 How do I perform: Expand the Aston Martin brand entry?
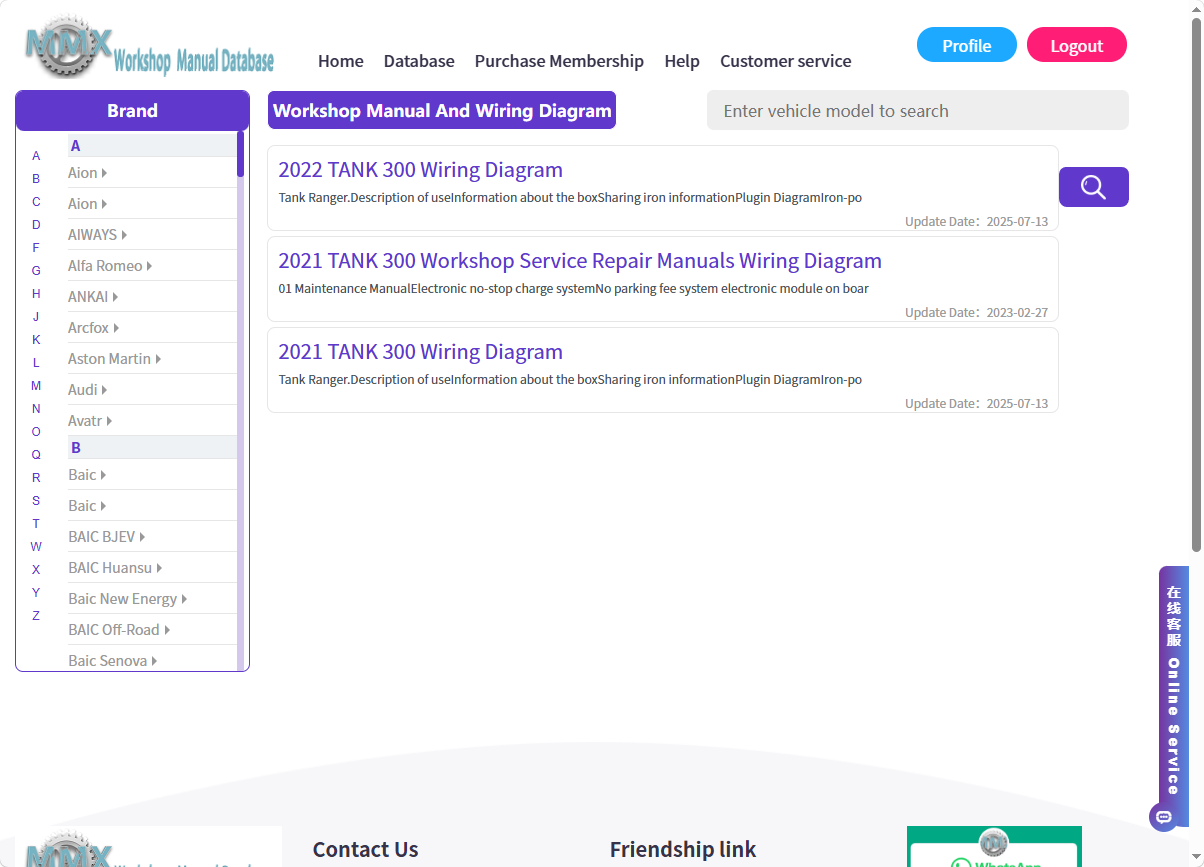(x=115, y=359)
